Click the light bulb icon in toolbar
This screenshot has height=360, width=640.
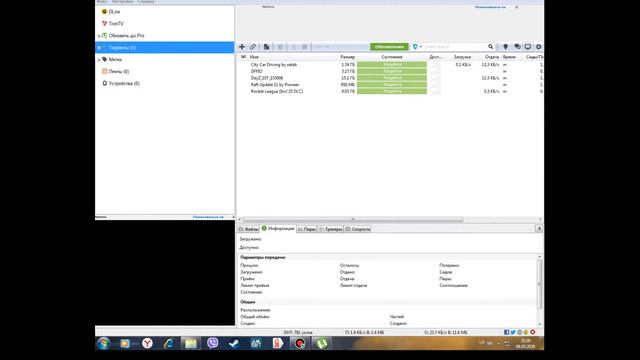coord(505,47)
